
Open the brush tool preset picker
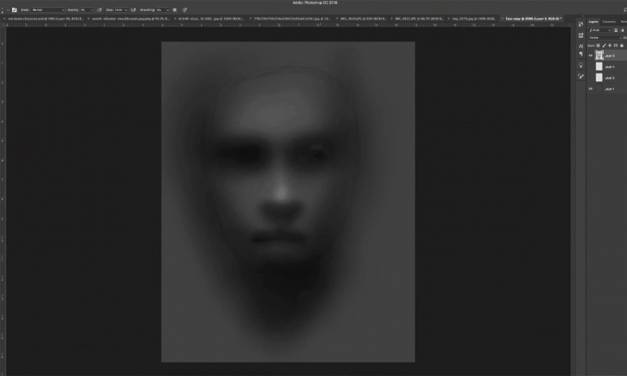[x=14, y=10]
